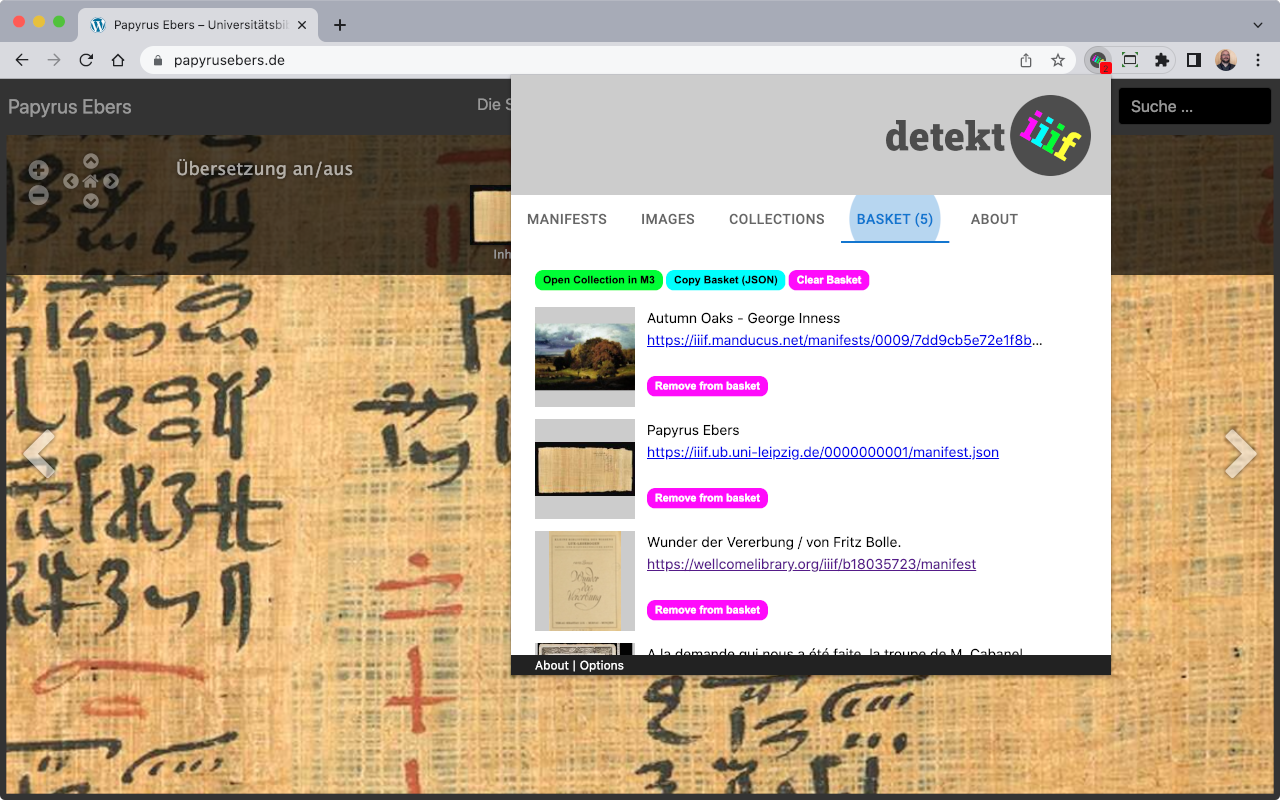
Task: Pan the papyrus upward with the up arrow
Action: (x=90, y=160)
